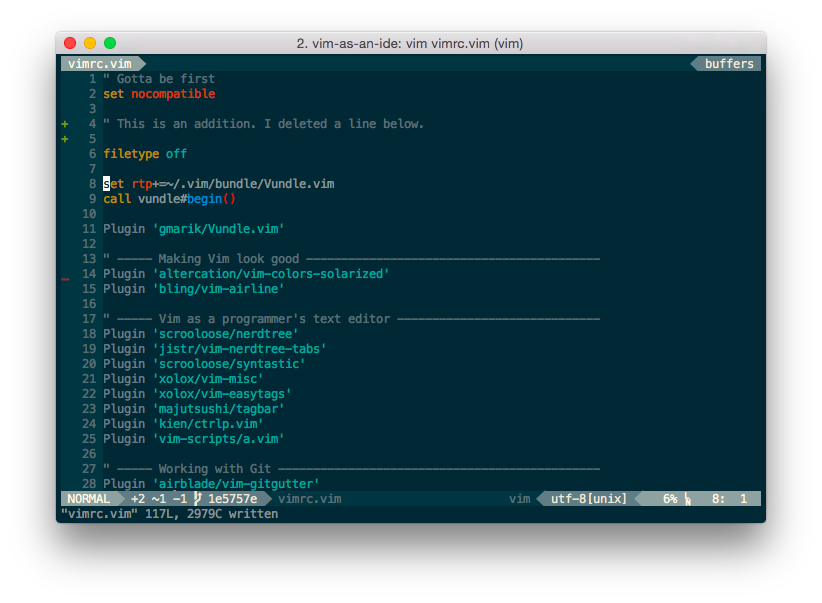Click the 'gmarik/Vundle.vim' plugin string
The height and width of the screenshot is (603, 822).
tap(219, 229)
